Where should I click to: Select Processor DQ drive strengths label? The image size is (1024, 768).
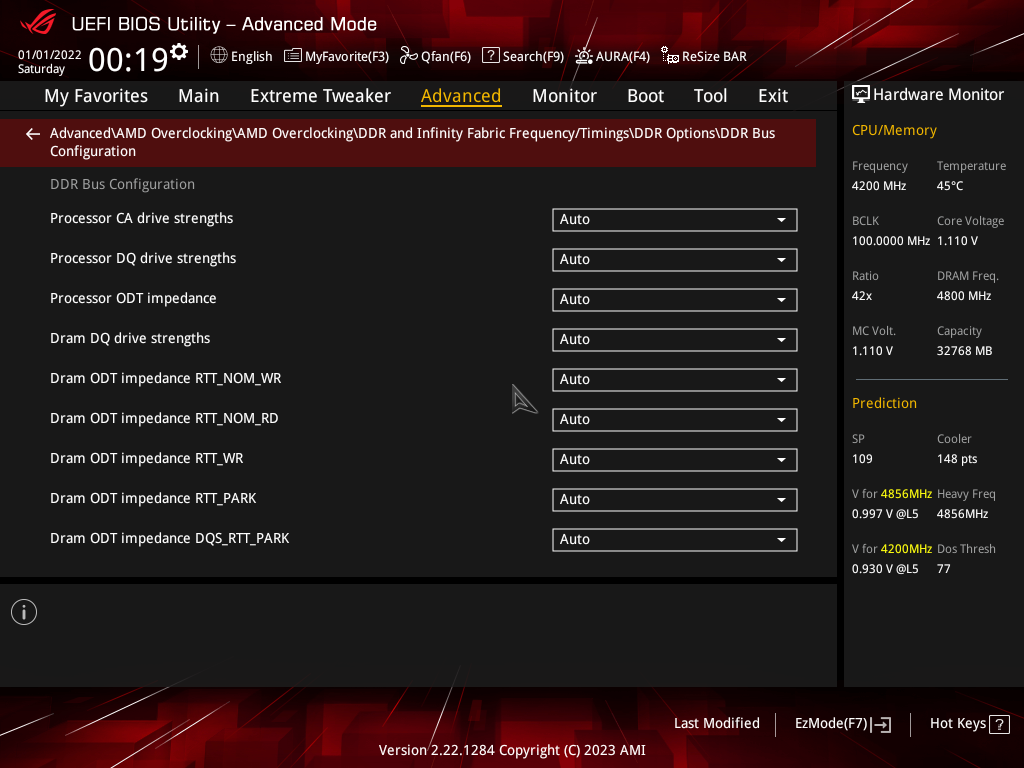click(143, 258)
